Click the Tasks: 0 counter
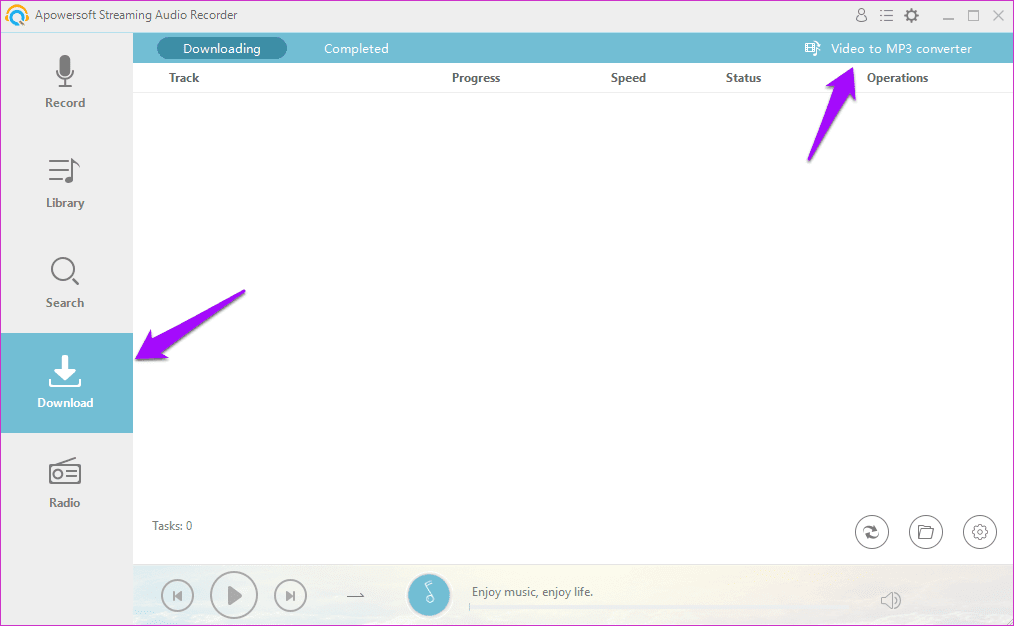Screen dimensions: 1014x626 click(x=172, y=526)
